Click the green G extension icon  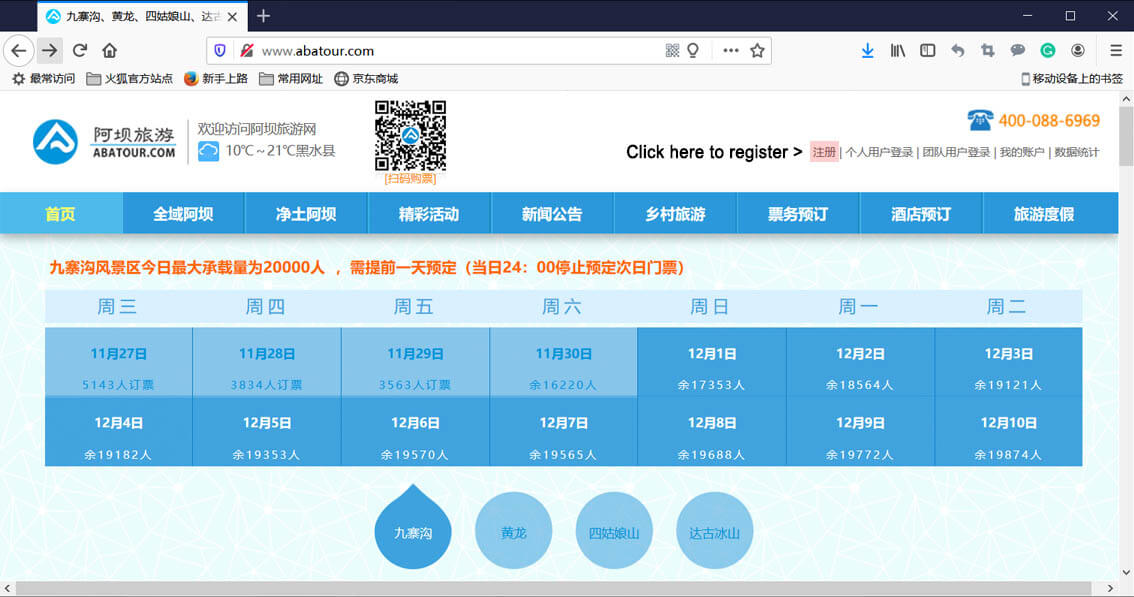tap(1047, 51)
